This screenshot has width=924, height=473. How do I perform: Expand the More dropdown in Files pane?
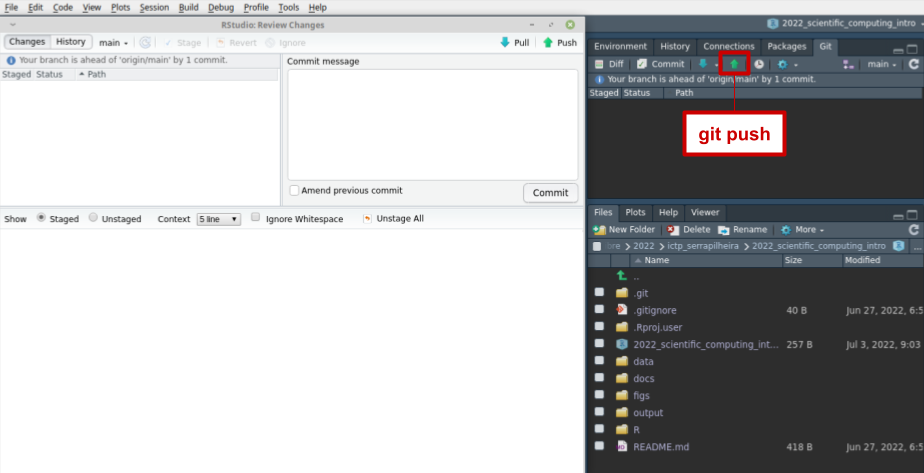point(803,229)
